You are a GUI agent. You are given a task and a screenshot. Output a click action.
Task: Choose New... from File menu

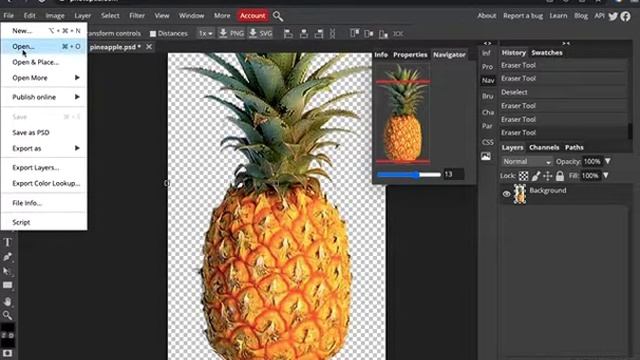44,31
